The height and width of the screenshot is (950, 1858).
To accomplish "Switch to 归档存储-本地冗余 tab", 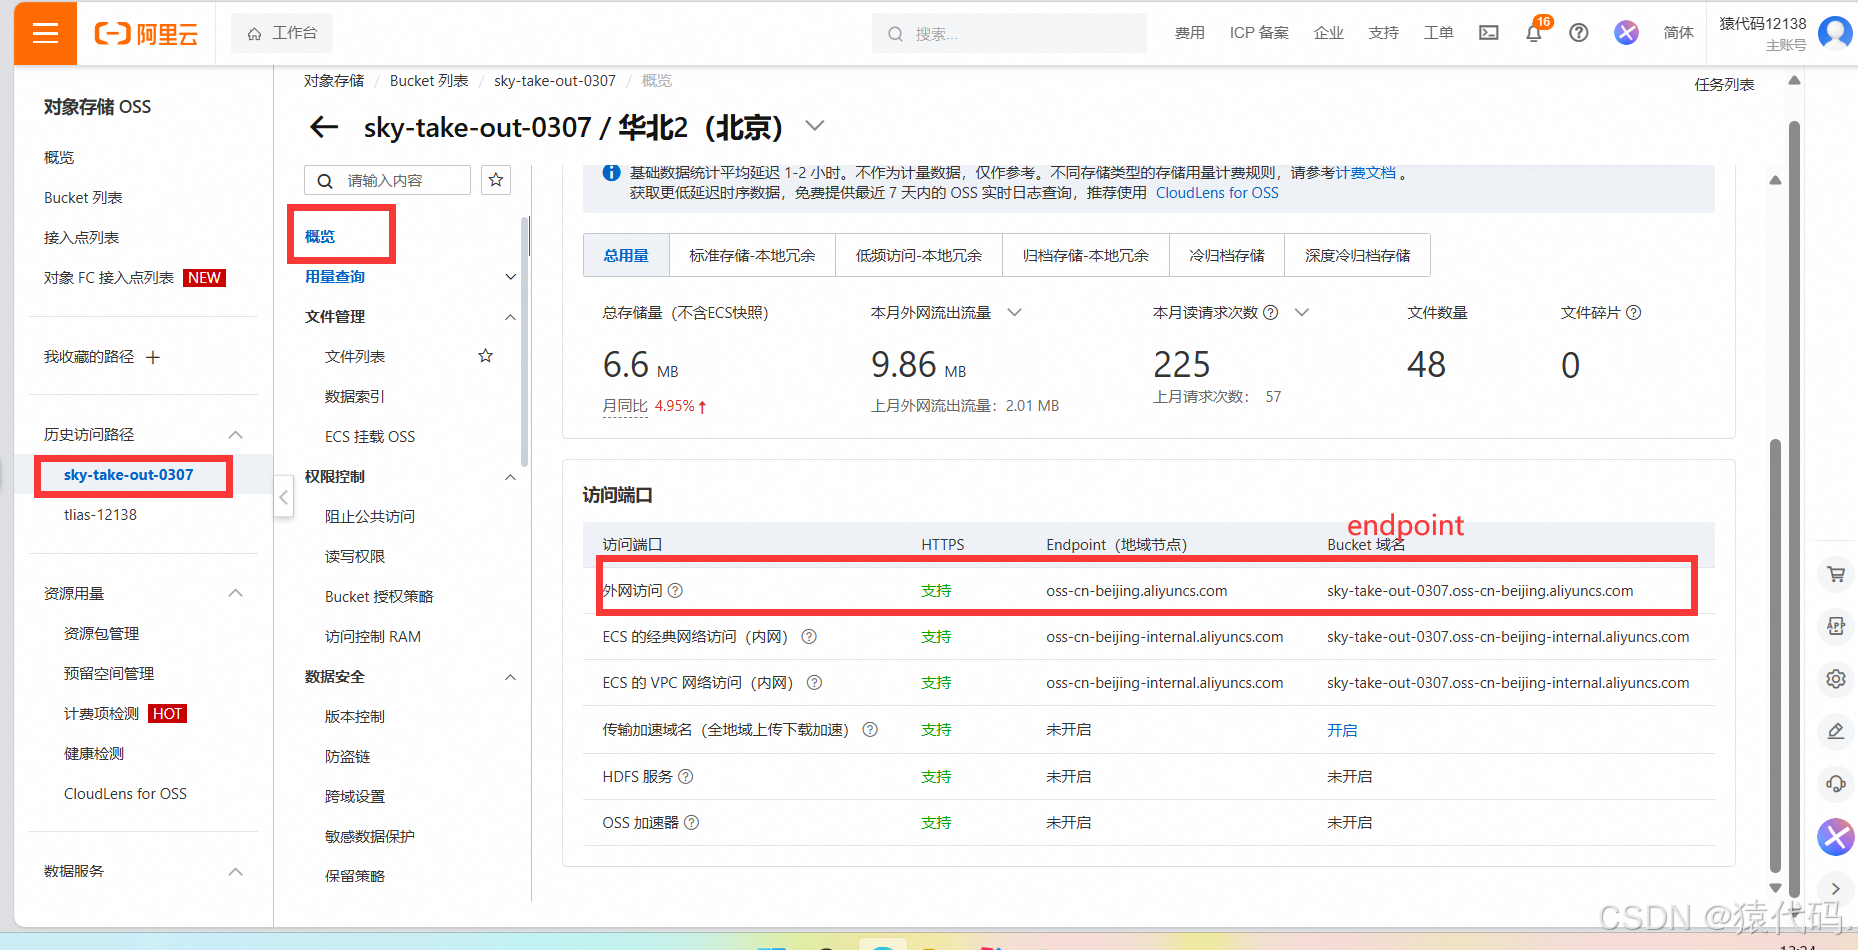I will click(x=1086, y=255).
